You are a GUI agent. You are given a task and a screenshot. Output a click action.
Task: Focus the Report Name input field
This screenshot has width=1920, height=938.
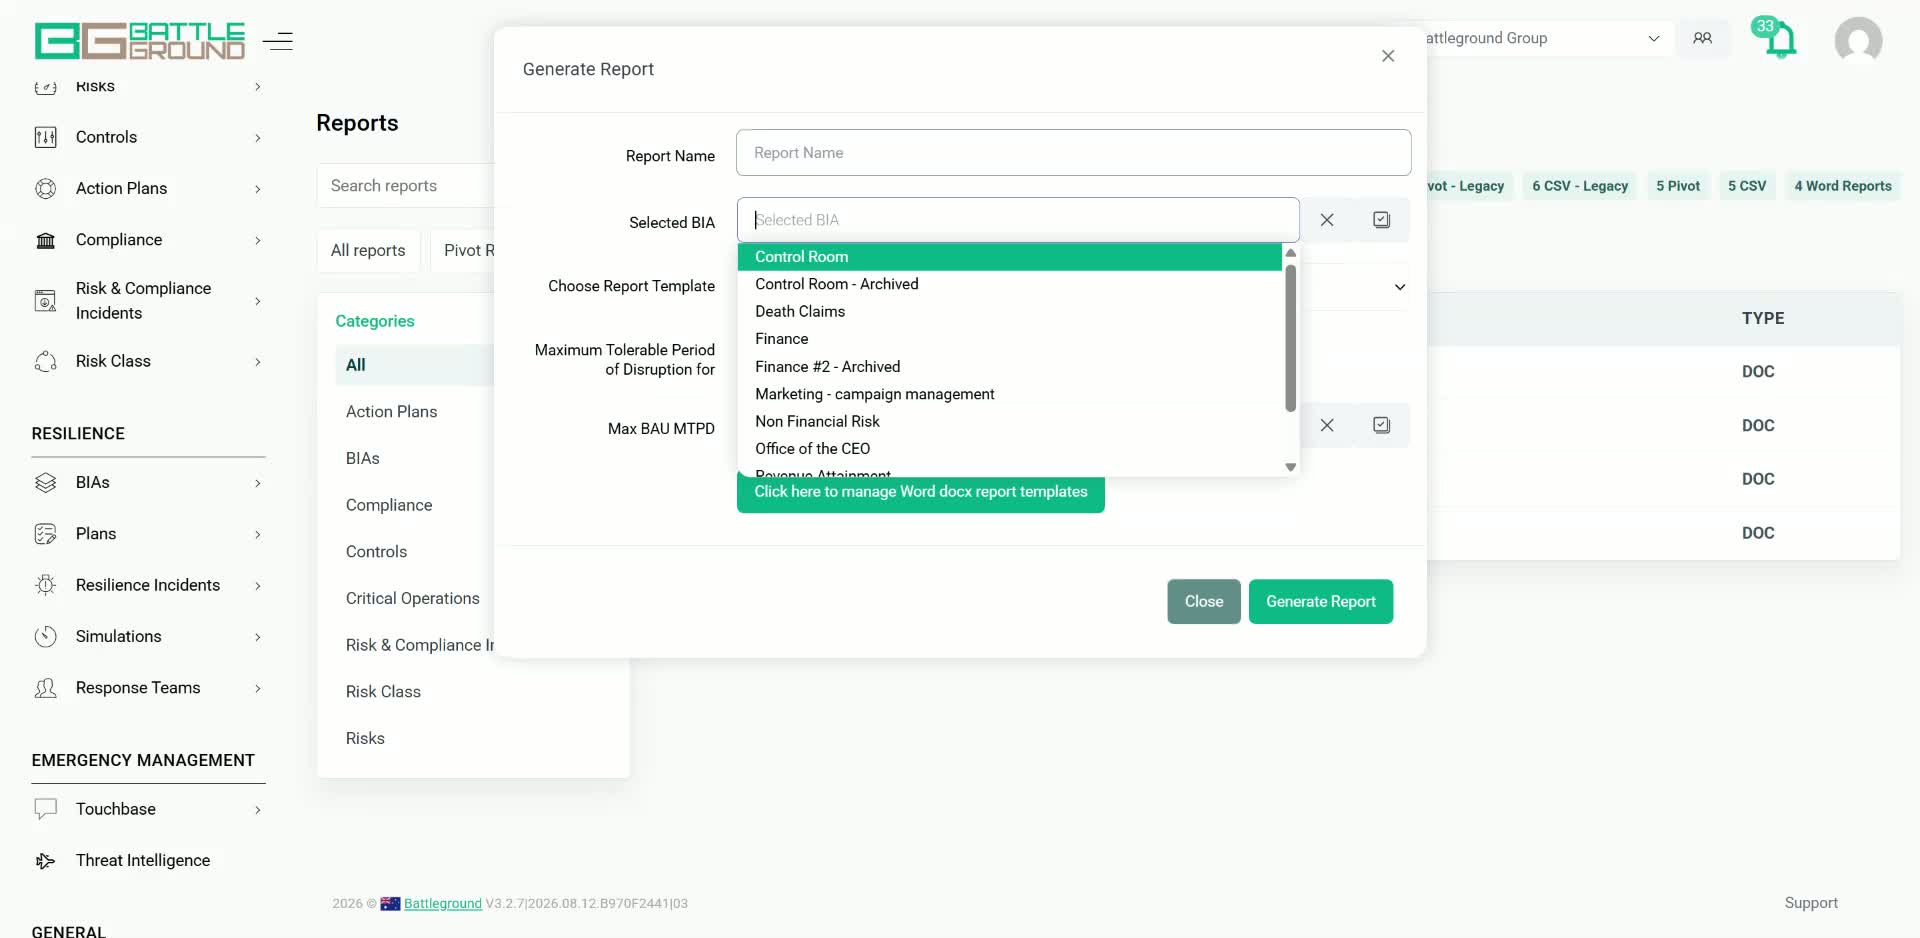click(x=1073, y=153)
